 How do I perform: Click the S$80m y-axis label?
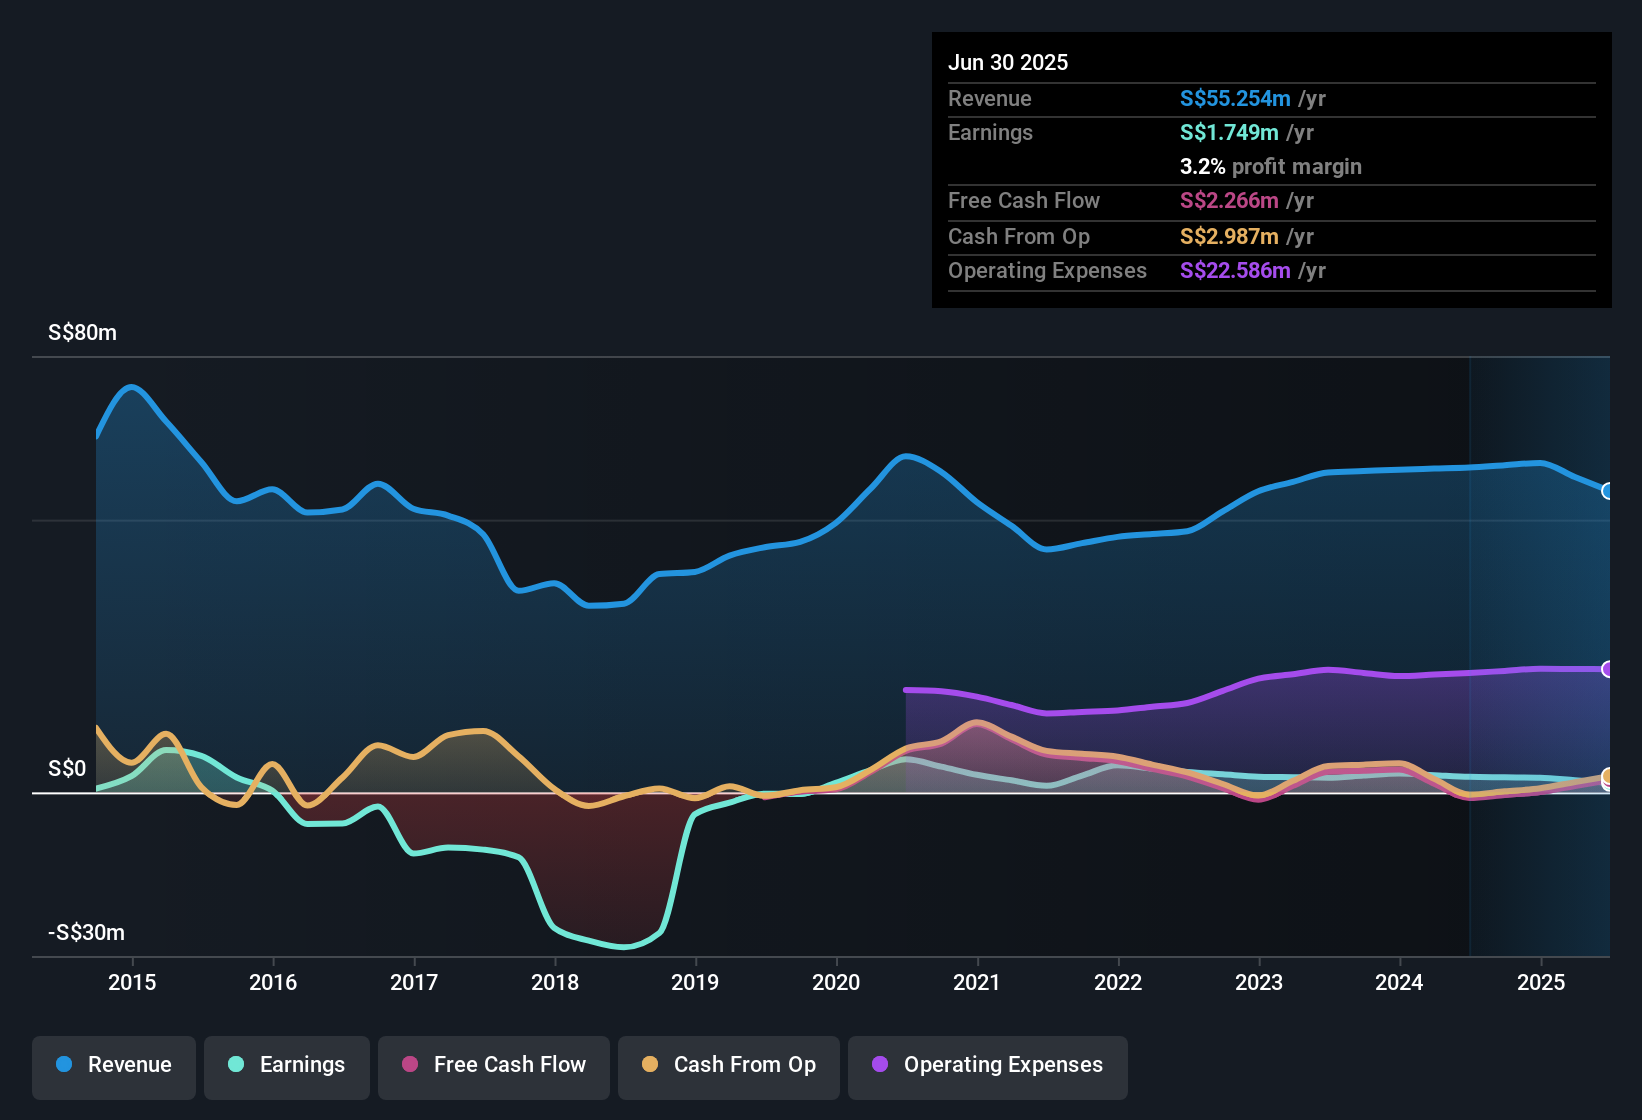[82, 332]
